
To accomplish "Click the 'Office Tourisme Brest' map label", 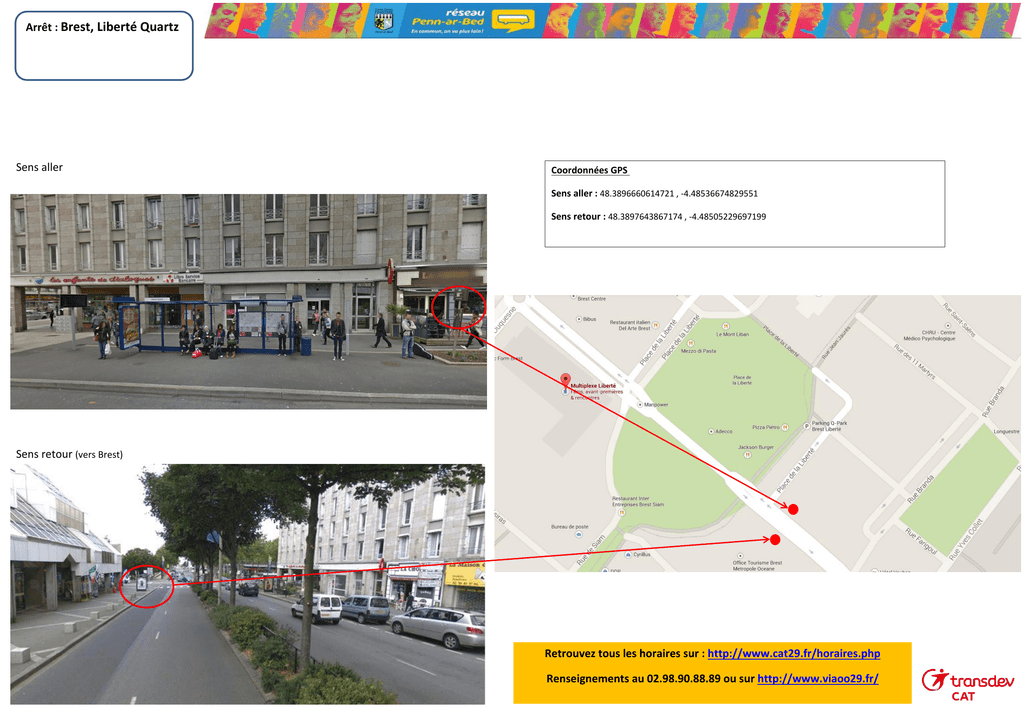I will coord(758,563).
